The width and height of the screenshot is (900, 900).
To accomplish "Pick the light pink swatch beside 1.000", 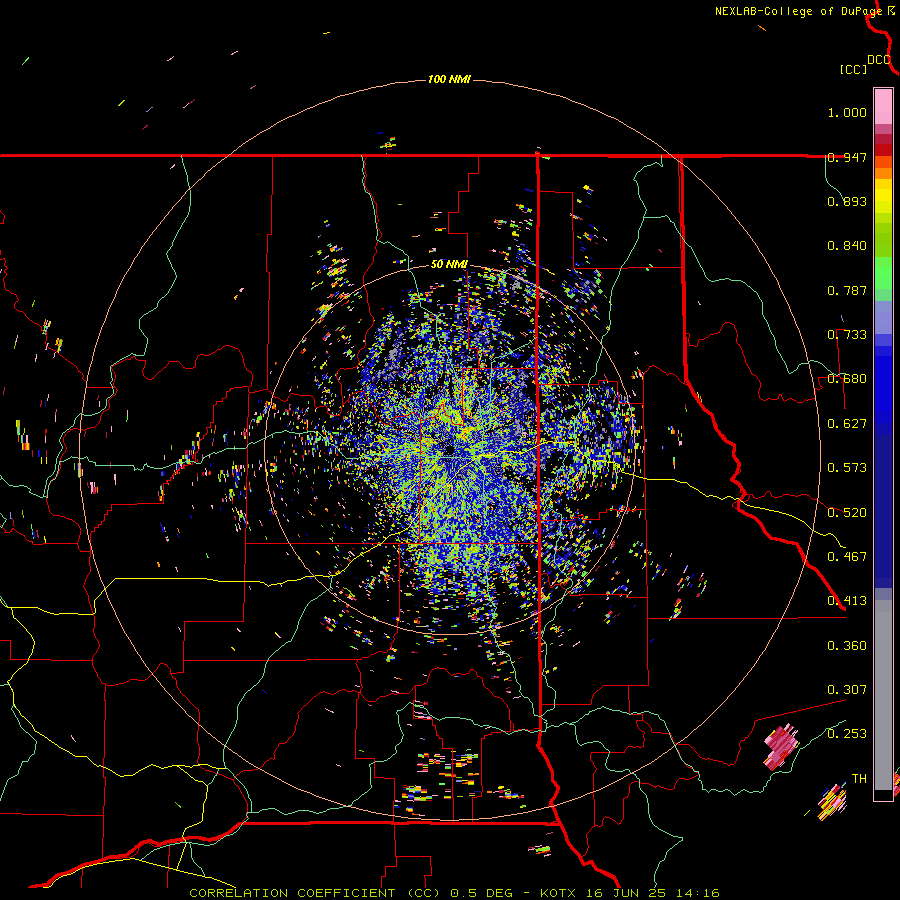I will (x=883, y=107).
